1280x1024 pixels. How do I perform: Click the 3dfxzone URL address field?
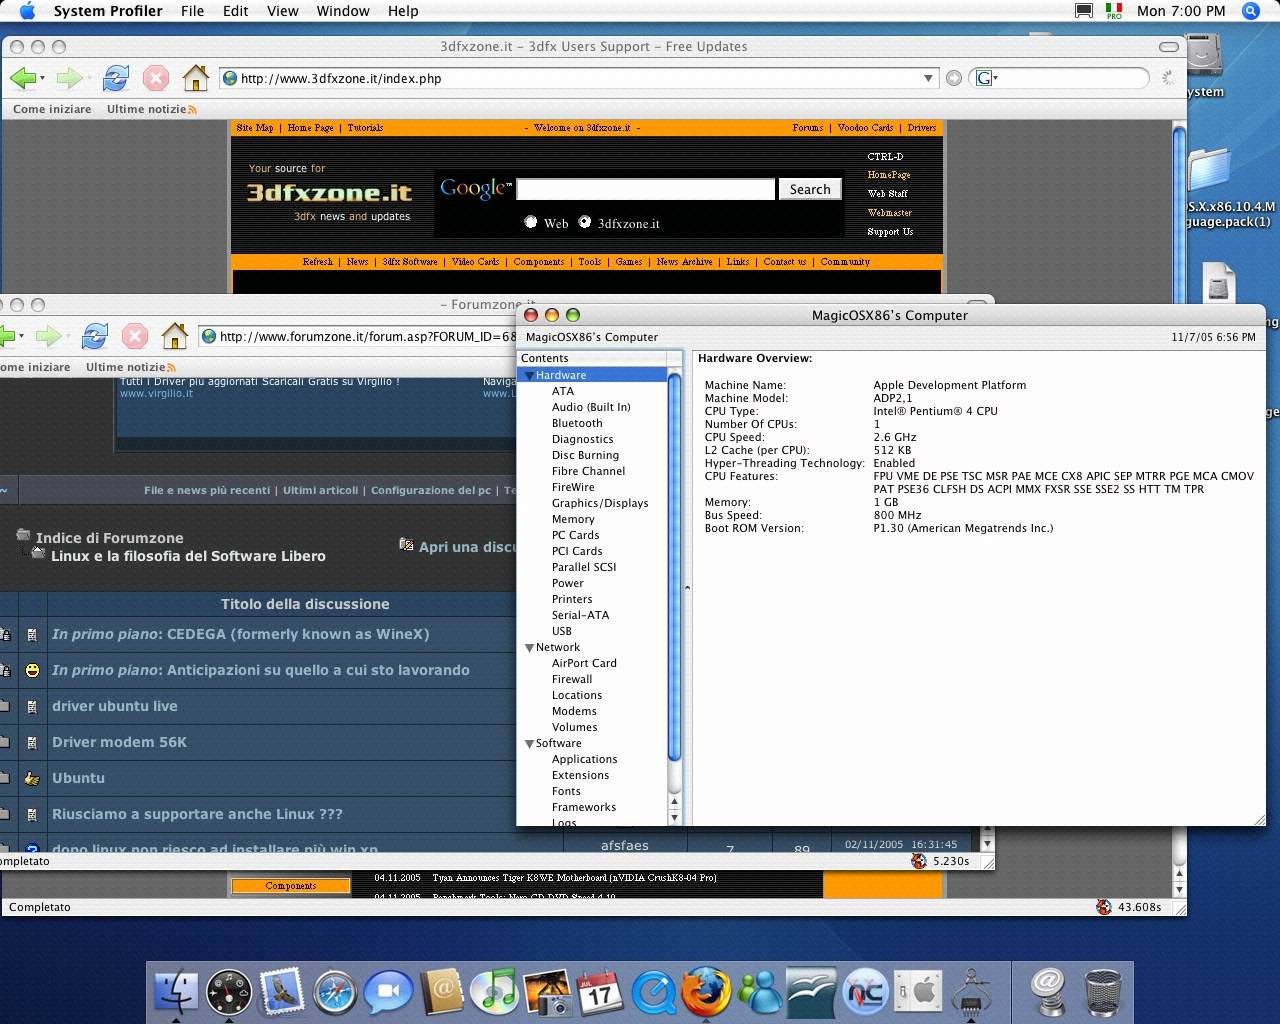pyautogui.click(x=578, y=78)
